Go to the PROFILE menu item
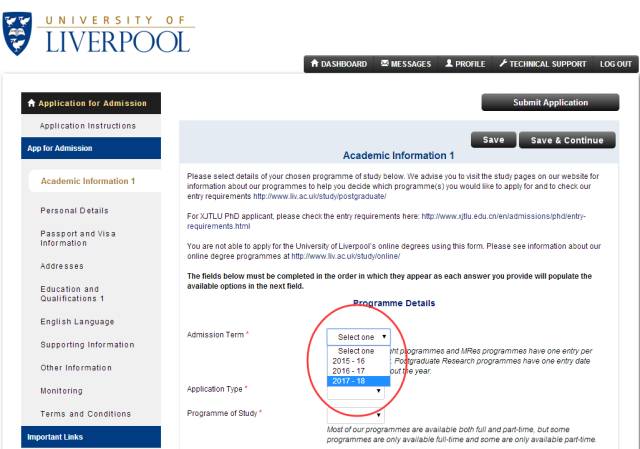The width and height of the screenshot is (640, 449). 465,64
